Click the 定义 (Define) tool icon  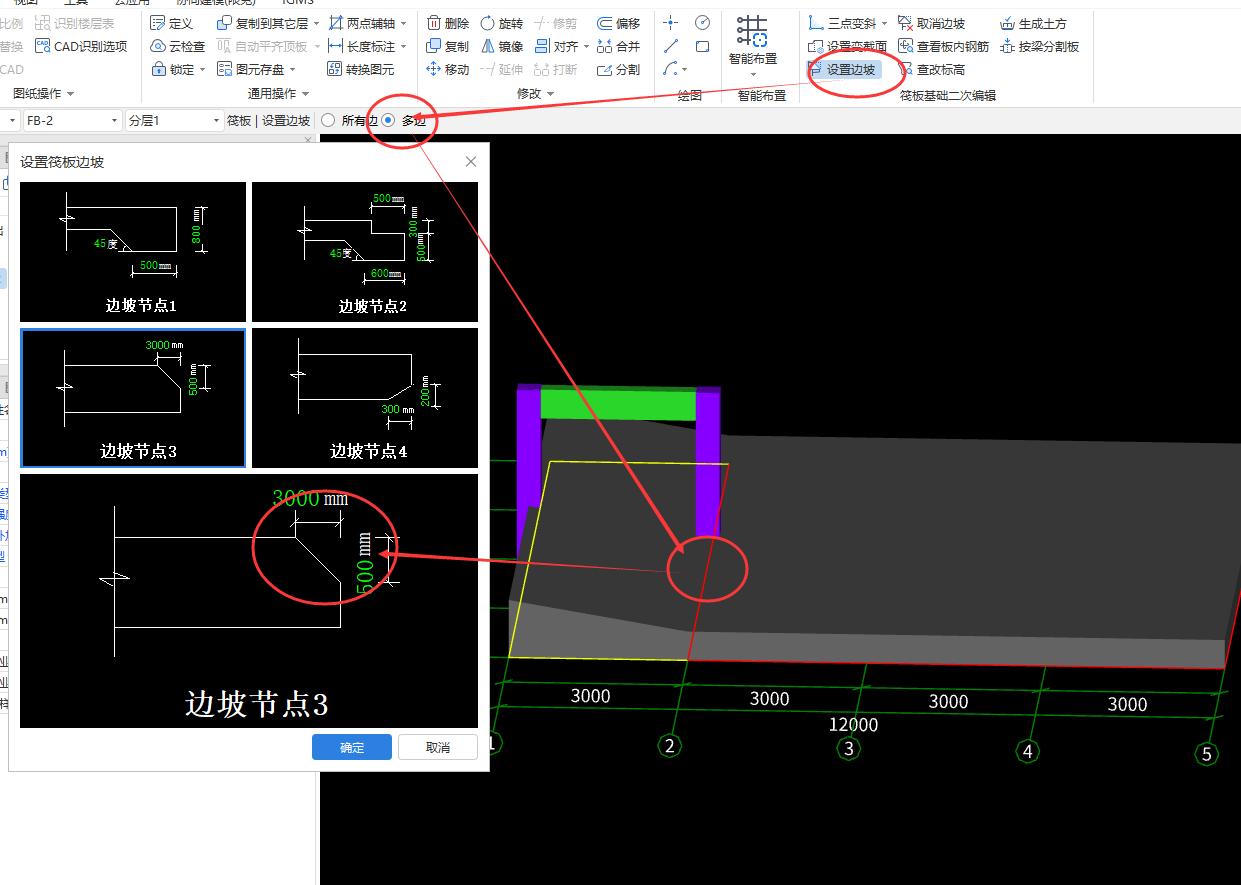(158, 23)
